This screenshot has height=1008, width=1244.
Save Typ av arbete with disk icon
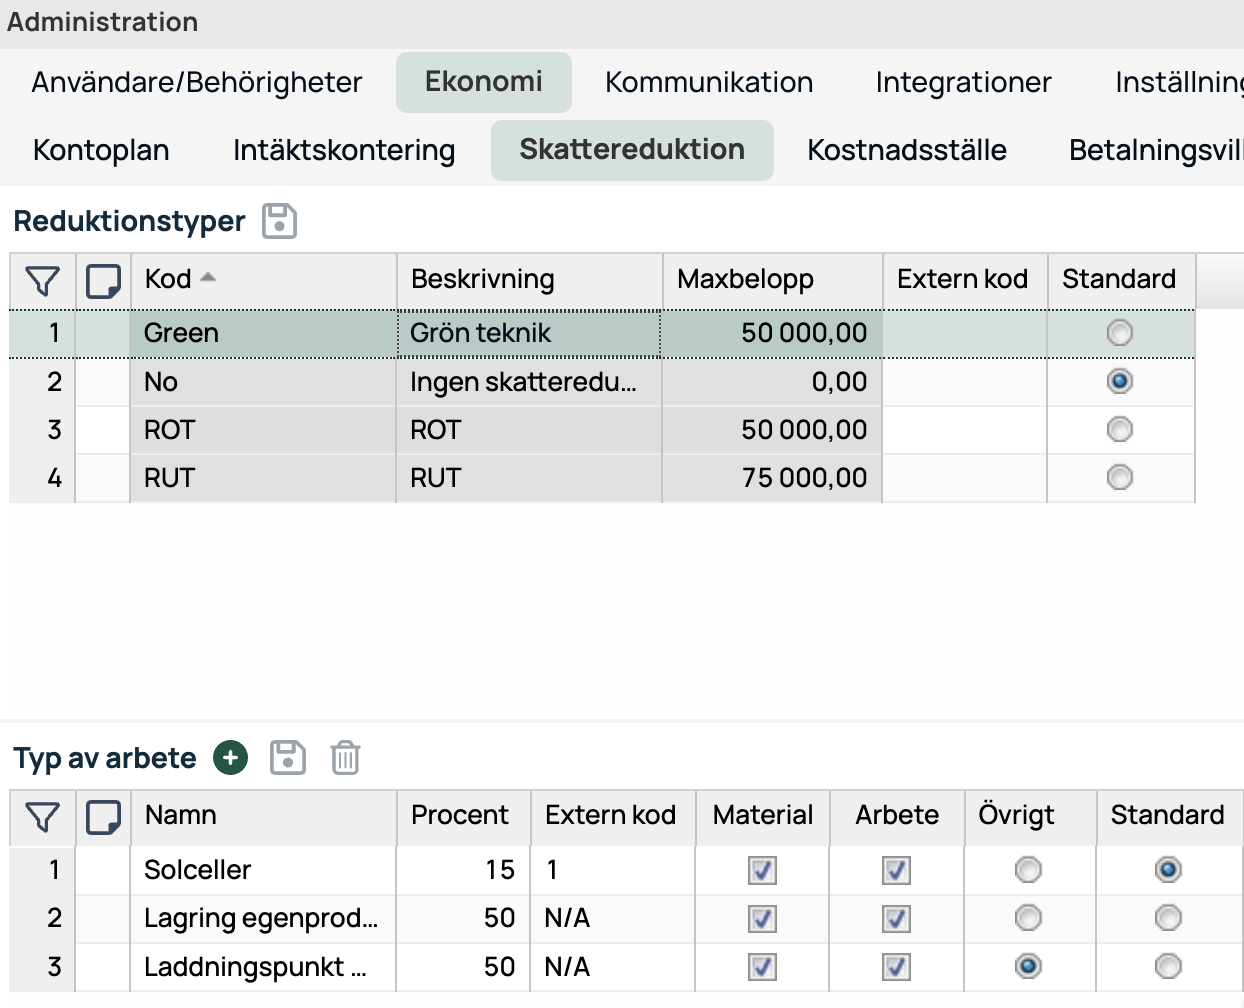tap(288, 758)
